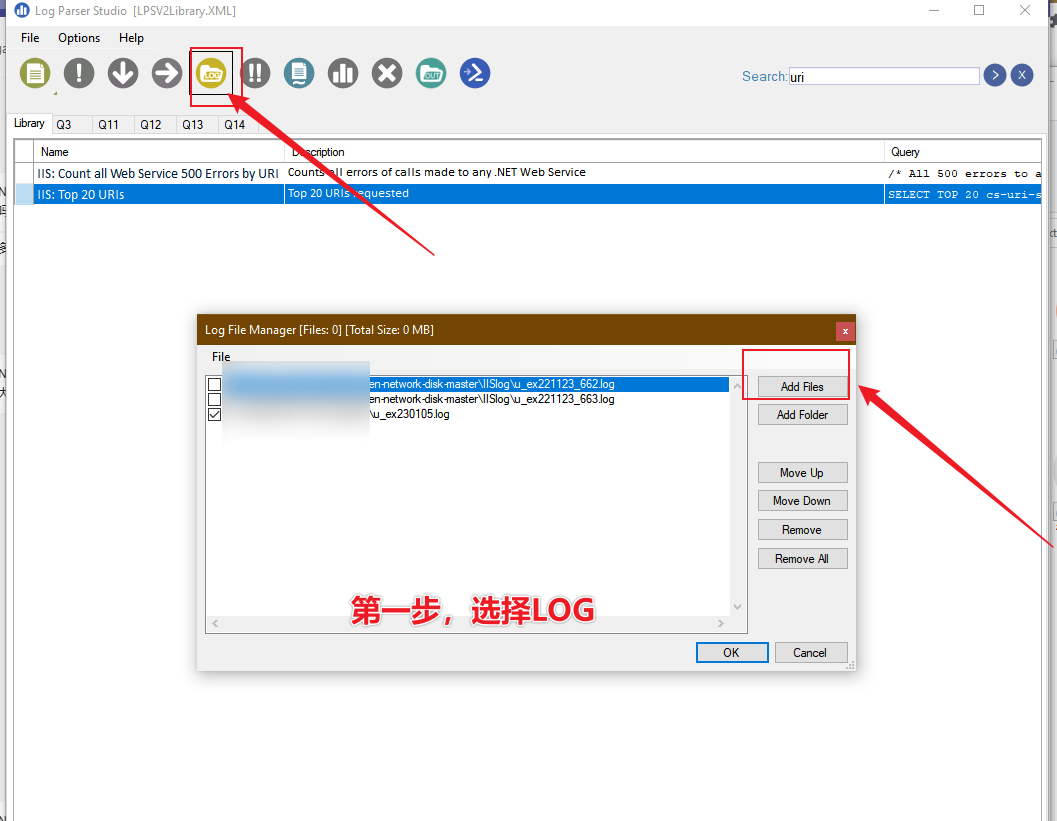Sort by the Query column header
This screenshot has width=1057, height=821.
[963, 152]
